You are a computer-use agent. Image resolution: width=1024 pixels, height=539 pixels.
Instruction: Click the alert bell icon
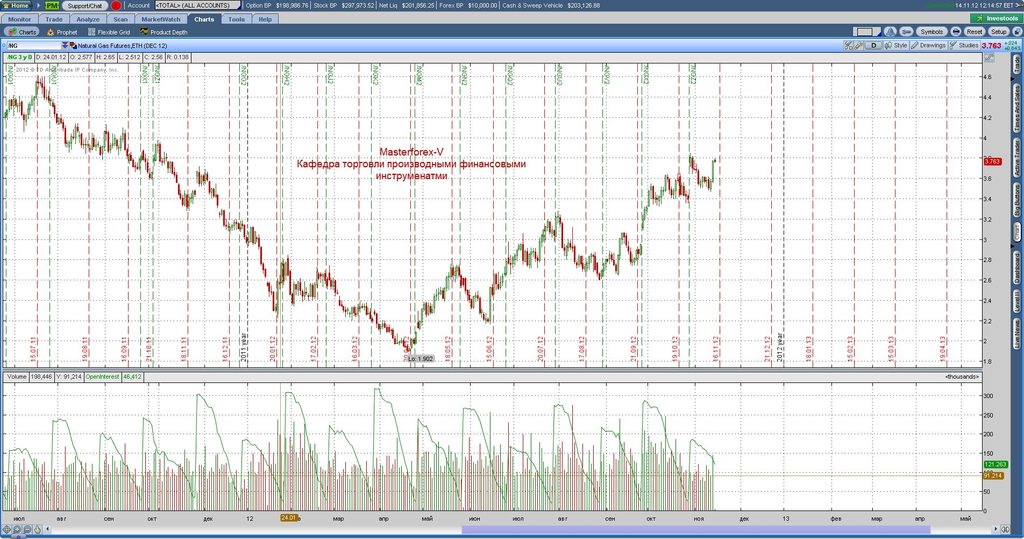coord(890,31)
